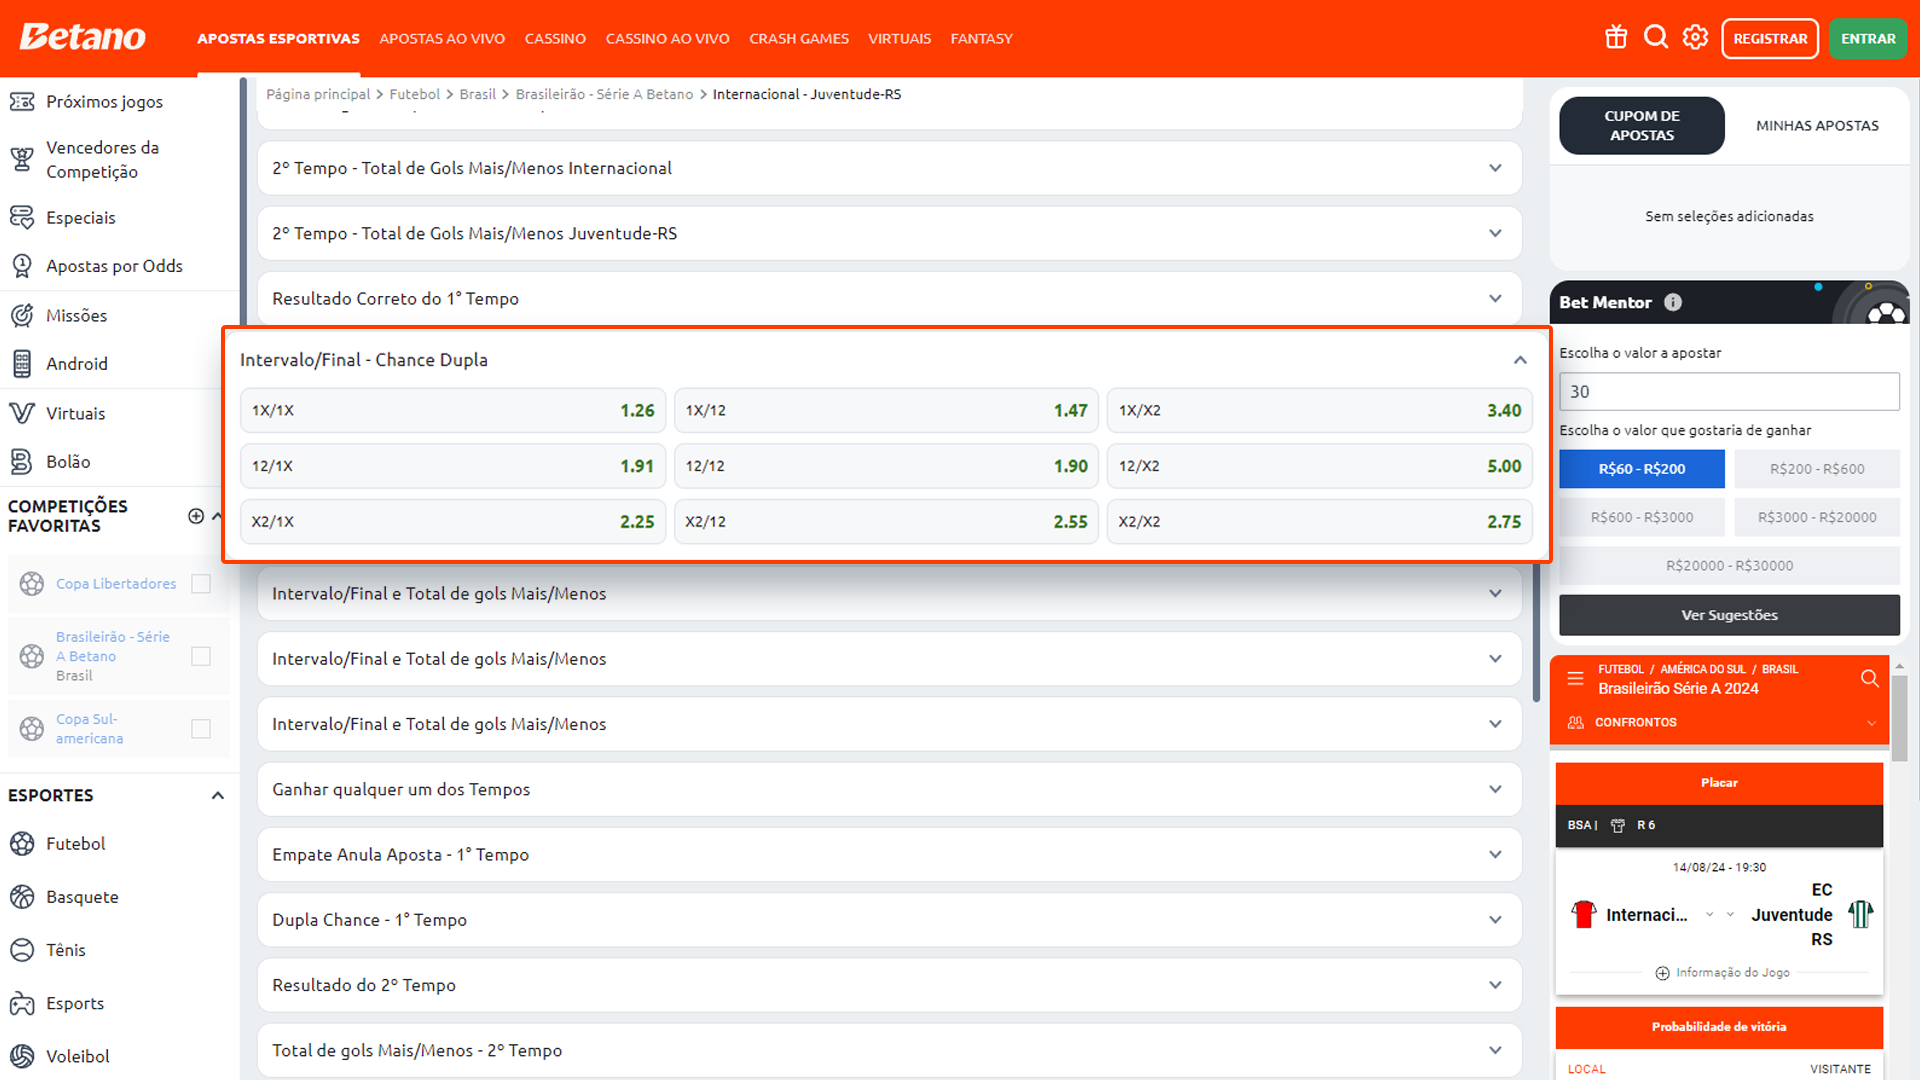The width and height of the screenshot is (1920, 1080).
Task: Click the Bet Mentor info icon
Action: (1673, 302)
